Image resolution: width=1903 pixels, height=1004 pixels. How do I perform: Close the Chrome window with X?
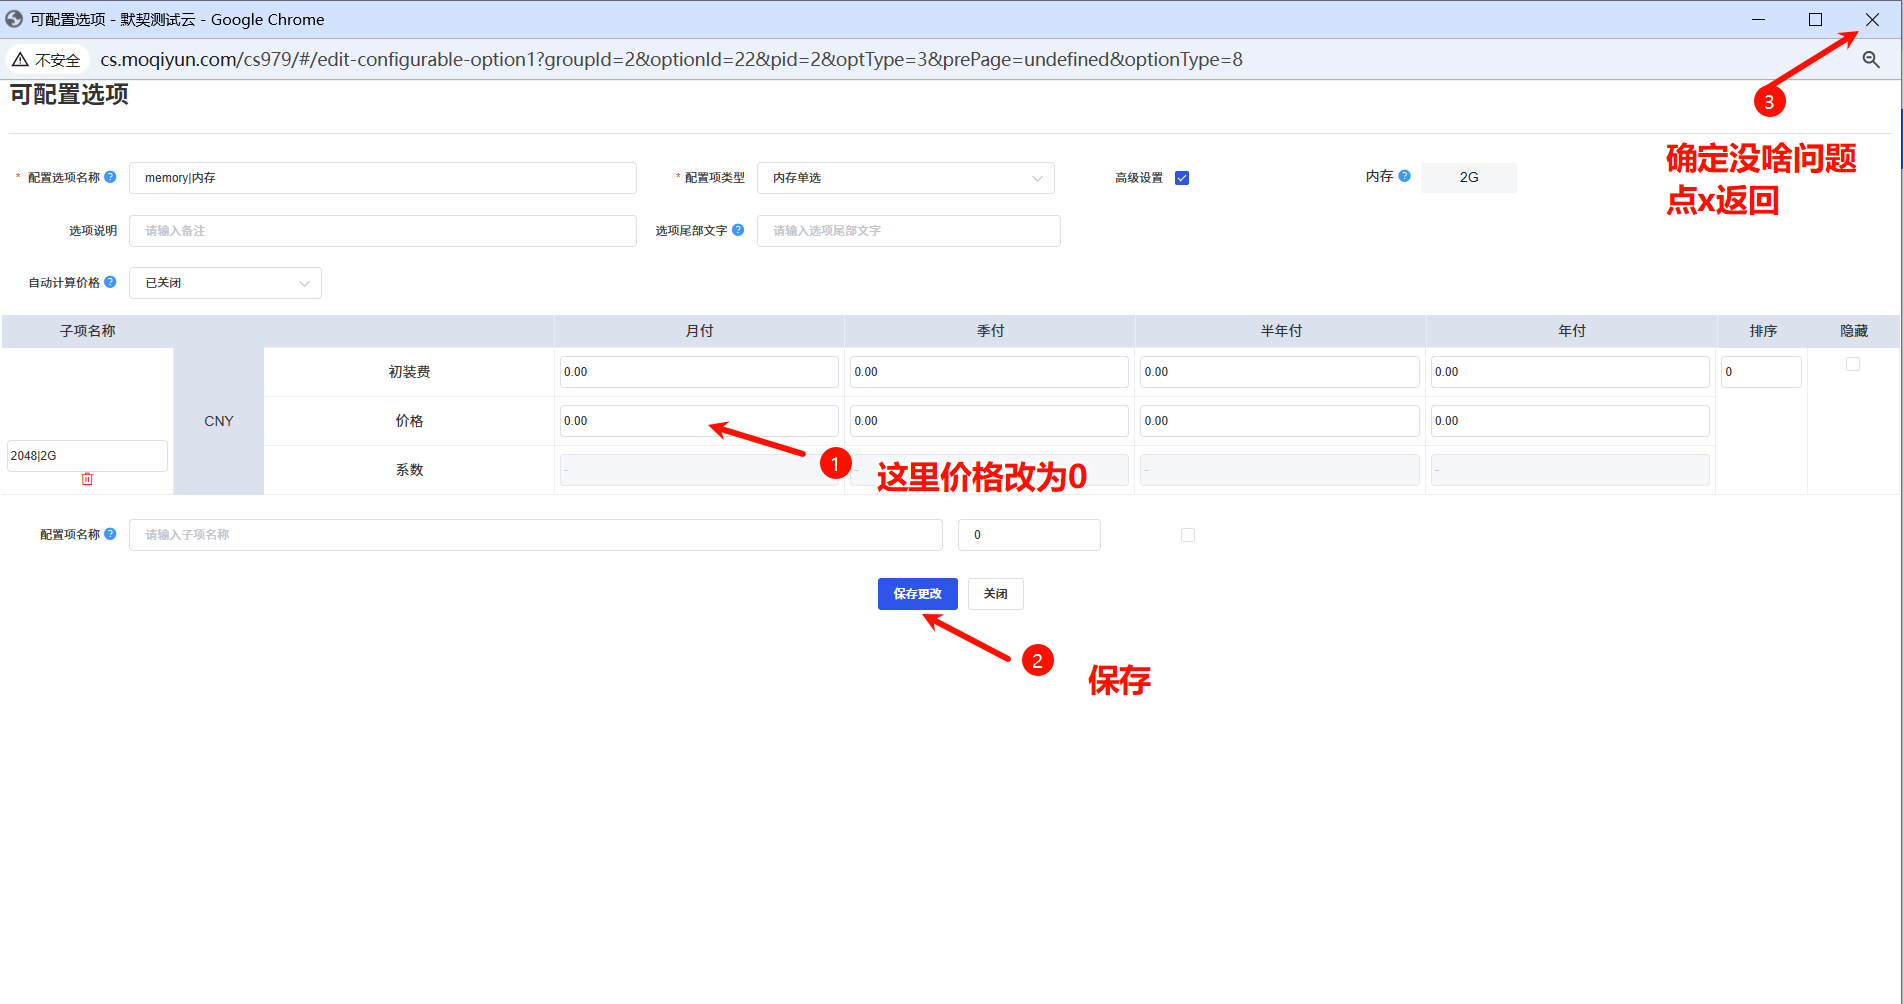[1872, 19]
